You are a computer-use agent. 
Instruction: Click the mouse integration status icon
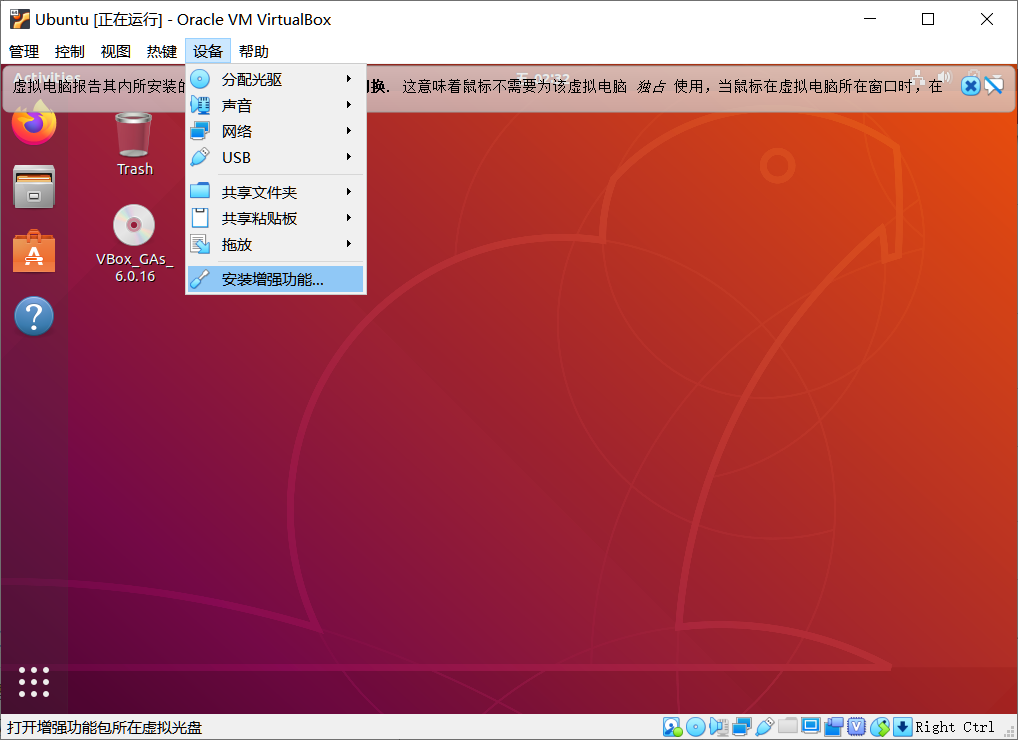tap(880, 726)
